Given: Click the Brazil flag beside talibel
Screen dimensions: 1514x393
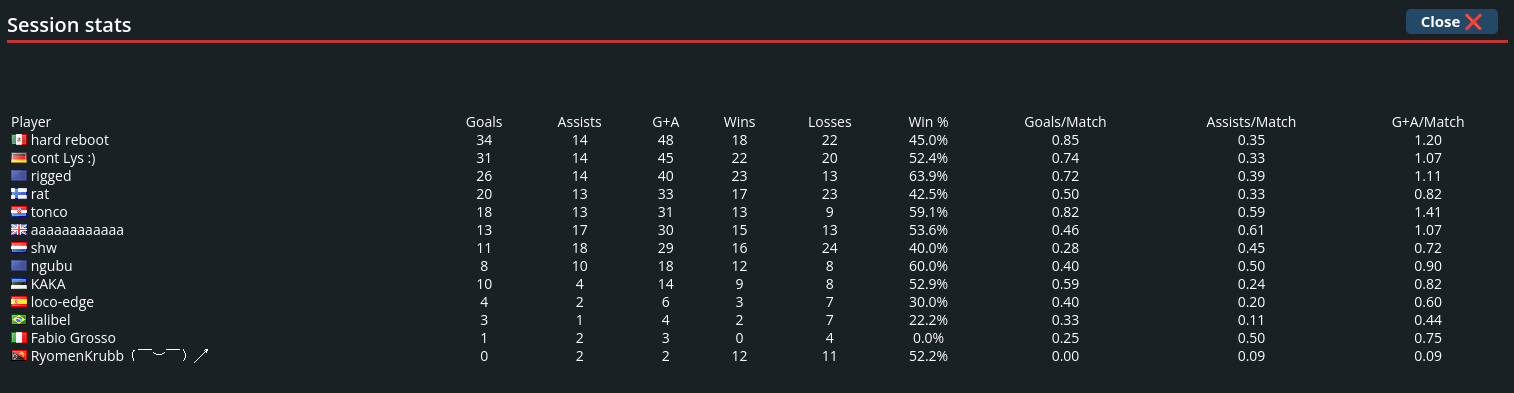Looking at the screenshot, I should pyautogui.click(x=19, y=320).
